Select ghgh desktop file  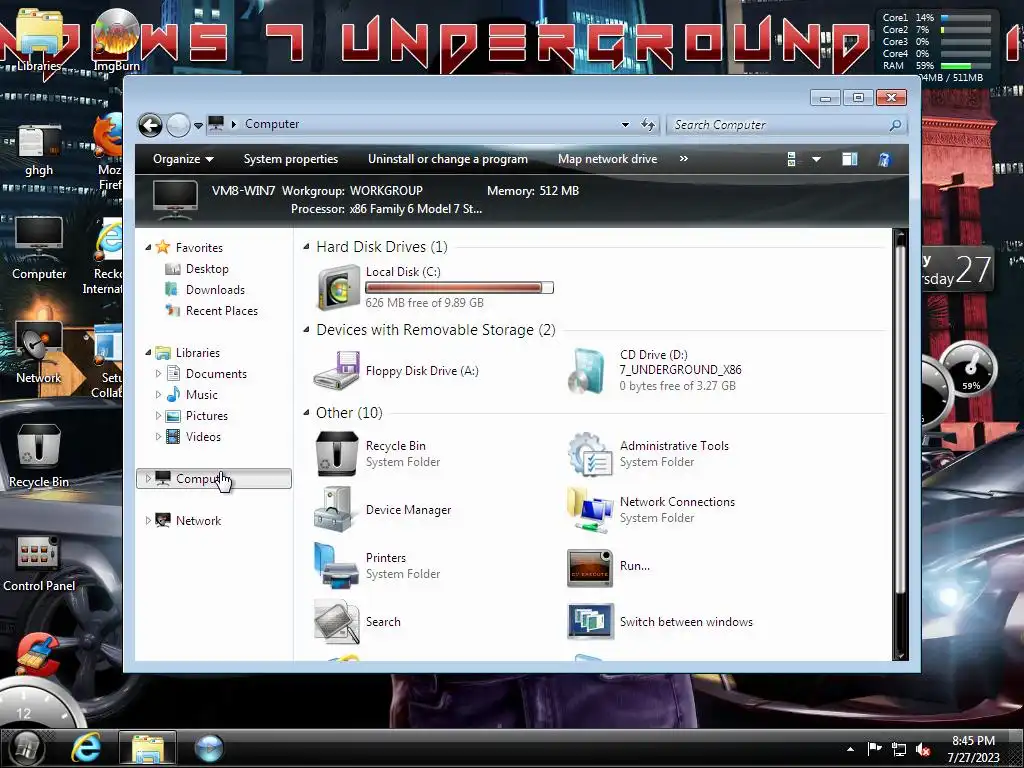tap(39, 151)
